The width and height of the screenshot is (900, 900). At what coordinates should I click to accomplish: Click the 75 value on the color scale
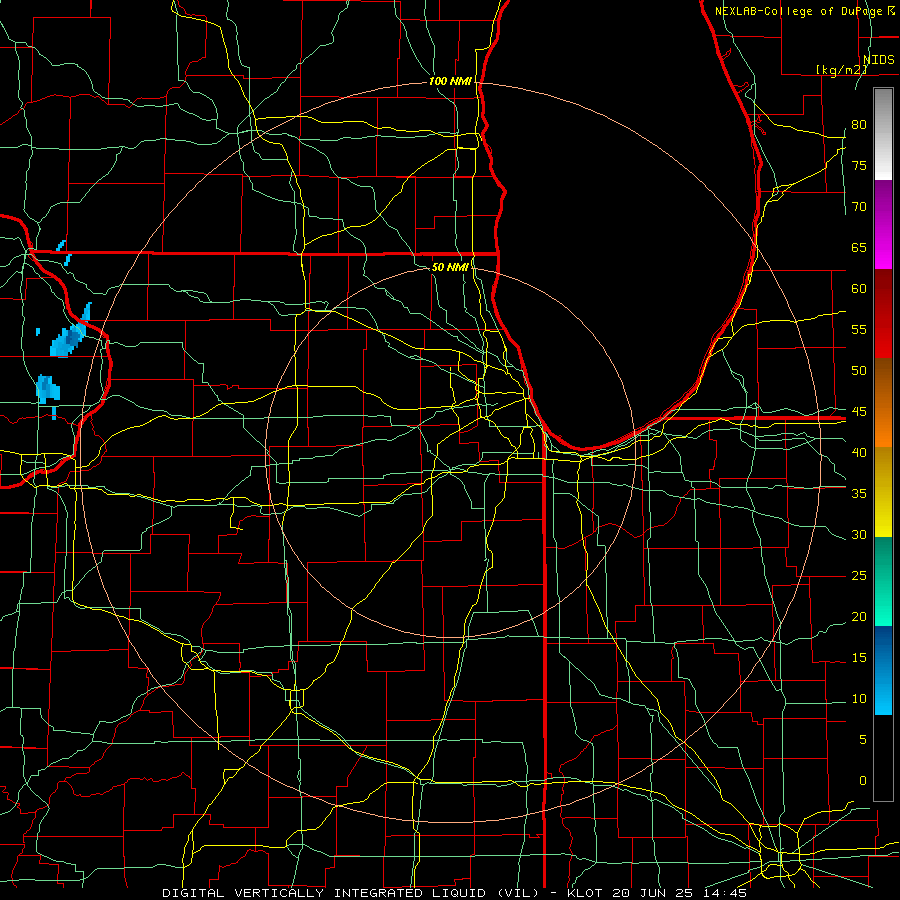tap(859, 165)
